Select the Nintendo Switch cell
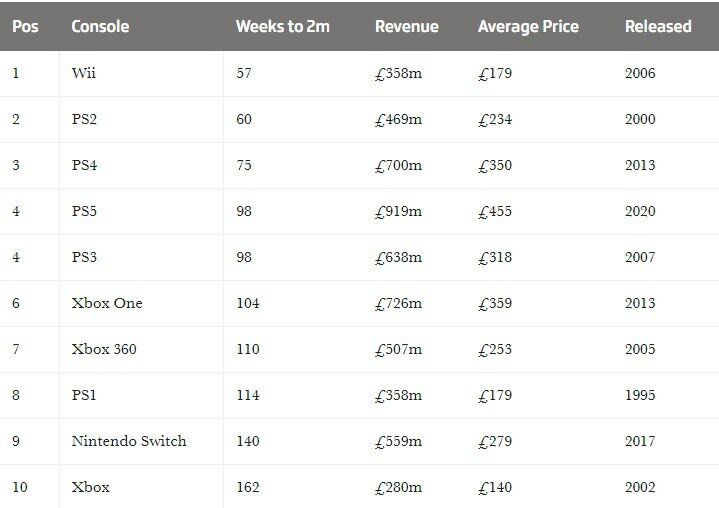719x508 pixels. [x=129, y=441]
